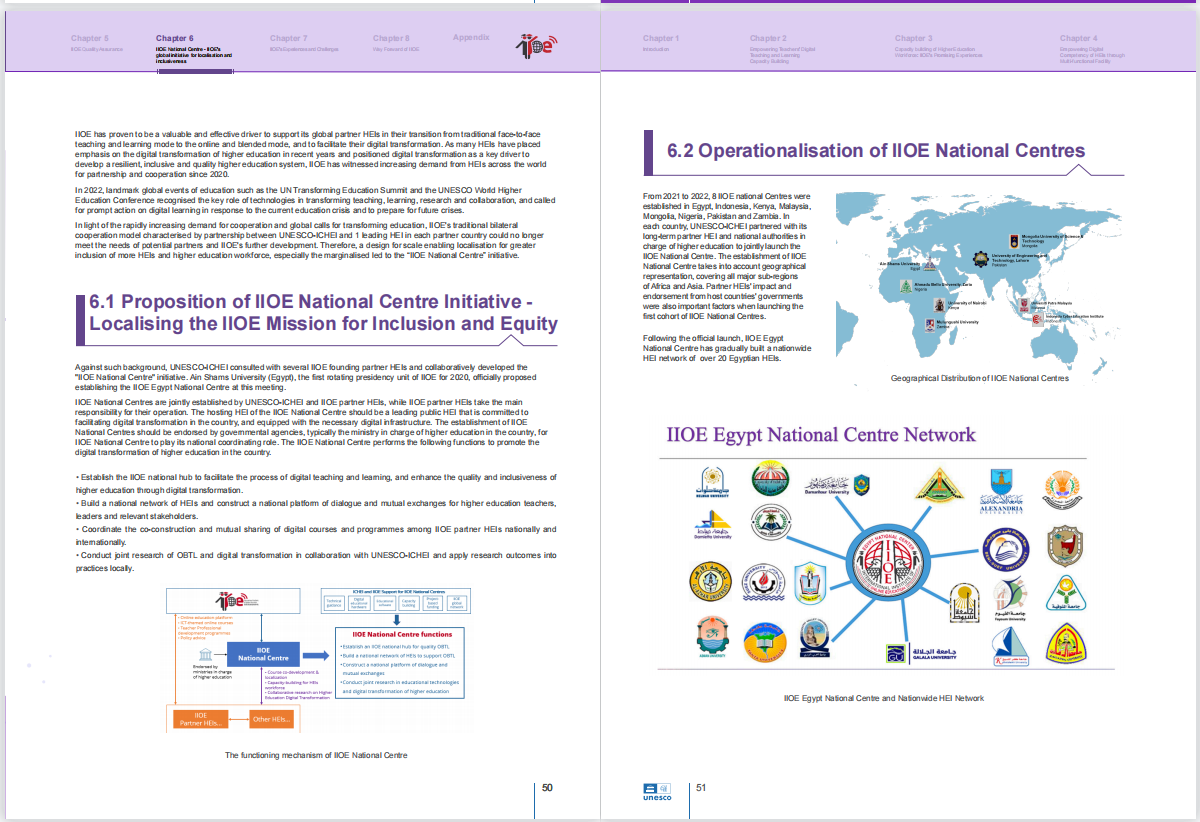Click the orange Other HEIs box
Screen dimensions: 1200x822
[271, 719]
